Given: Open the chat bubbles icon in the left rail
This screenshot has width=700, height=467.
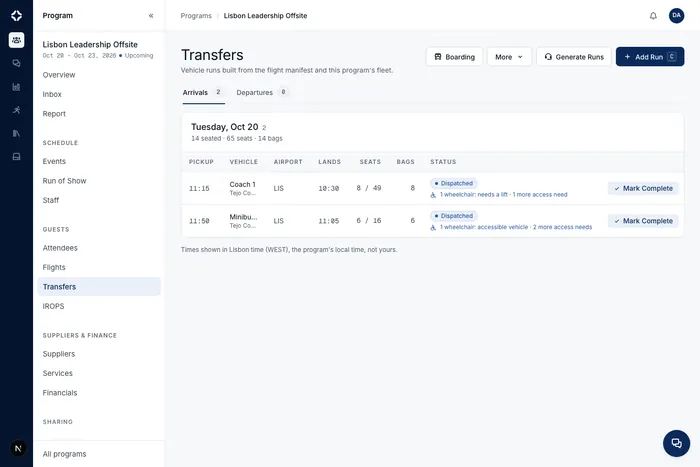Looking at the screenshot, I should (x=16, y=63).
